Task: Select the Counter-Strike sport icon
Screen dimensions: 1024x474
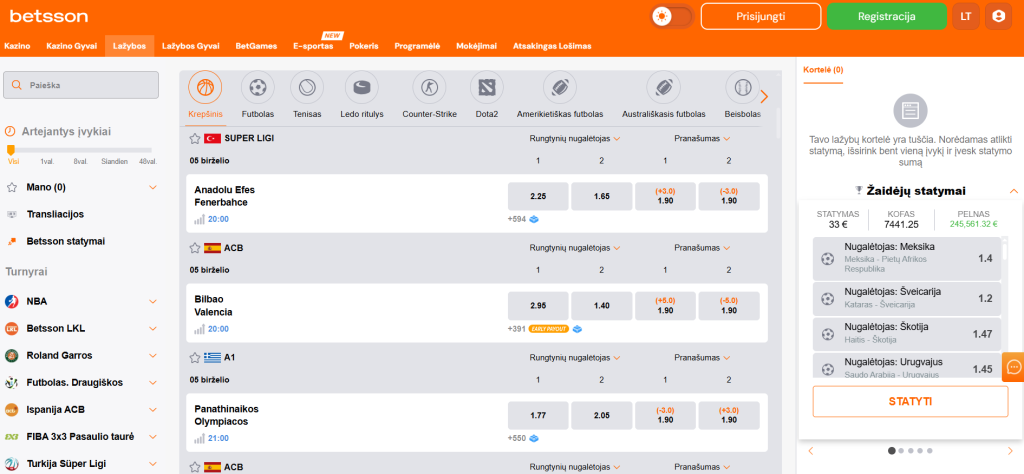Action: click(429, 87)
